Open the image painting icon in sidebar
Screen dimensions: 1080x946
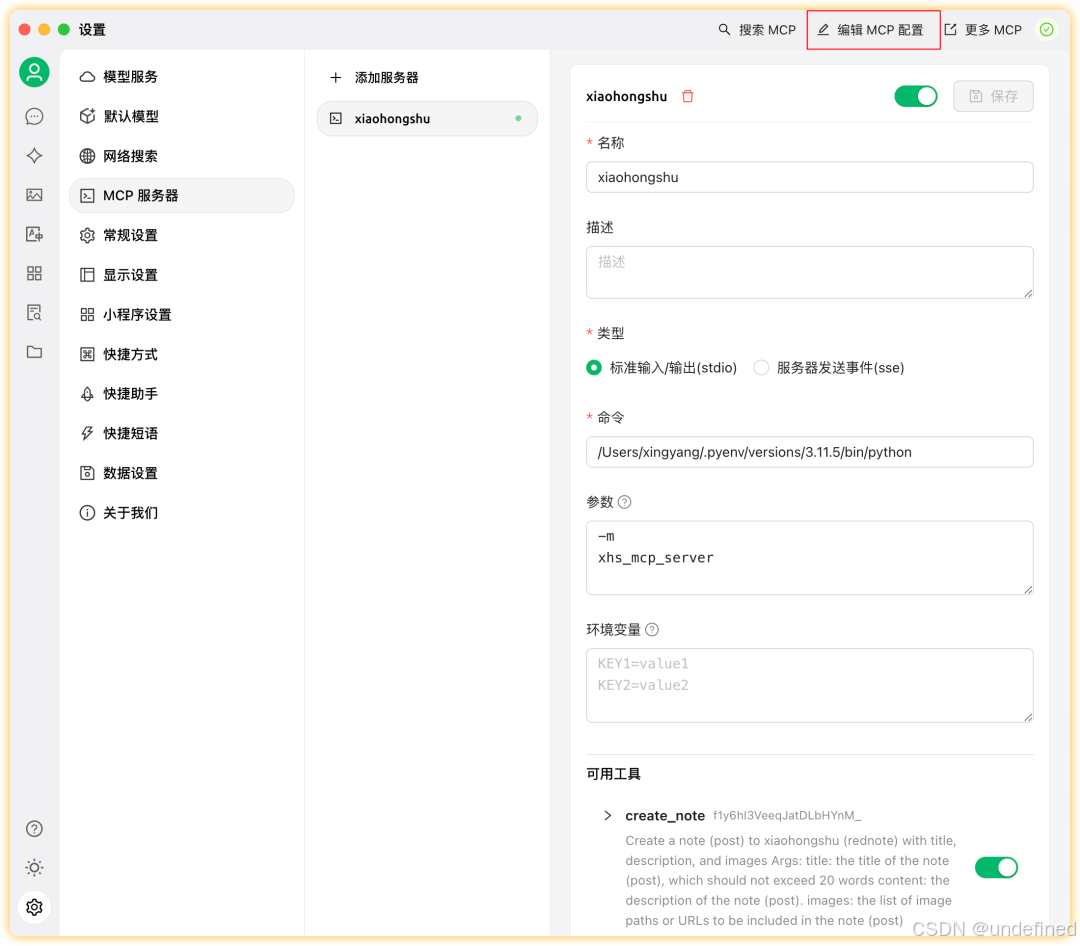coord(34,195)
